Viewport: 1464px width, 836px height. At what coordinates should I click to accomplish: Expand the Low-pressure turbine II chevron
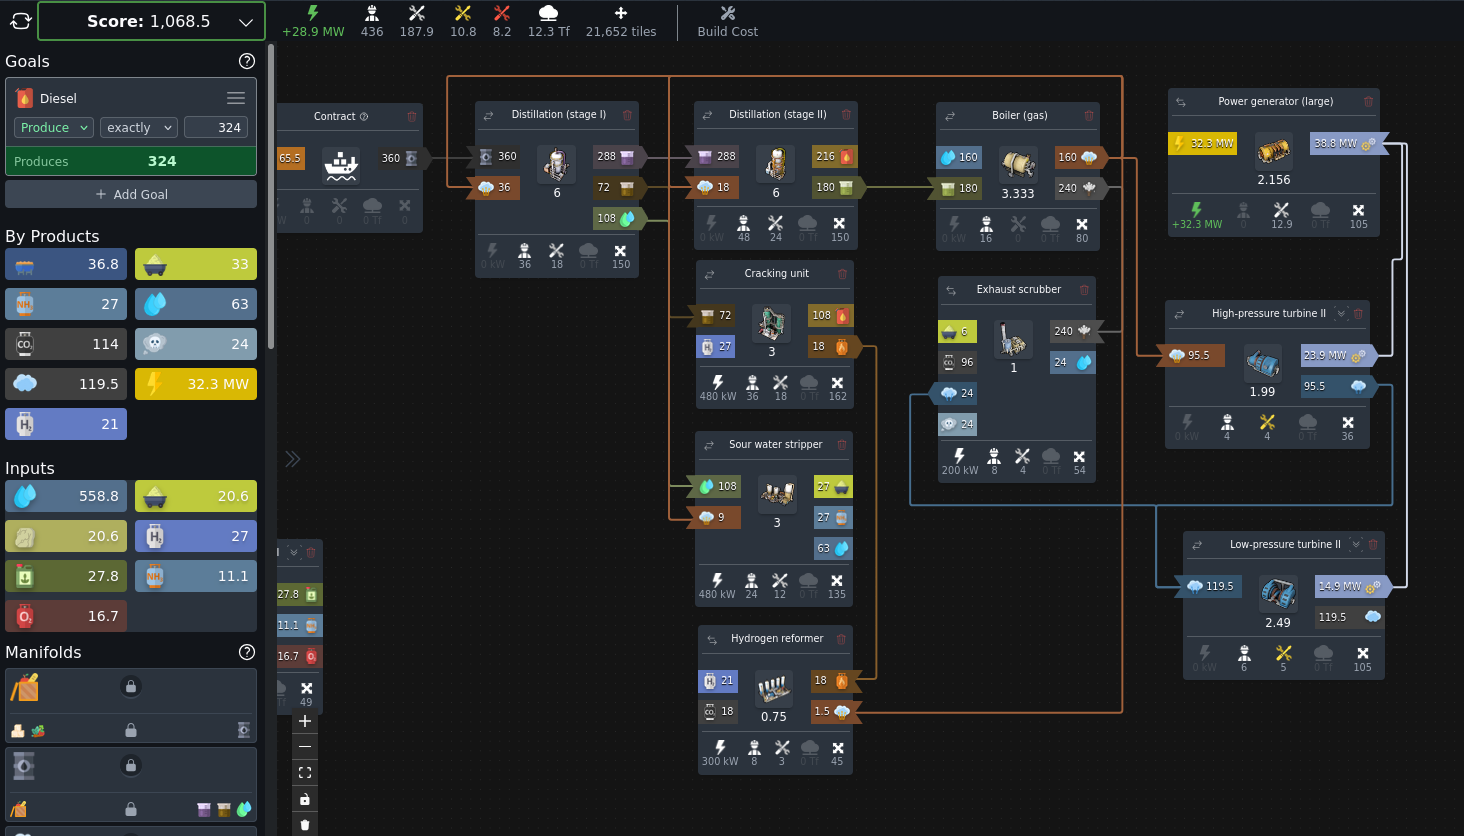pos(1356,545)
